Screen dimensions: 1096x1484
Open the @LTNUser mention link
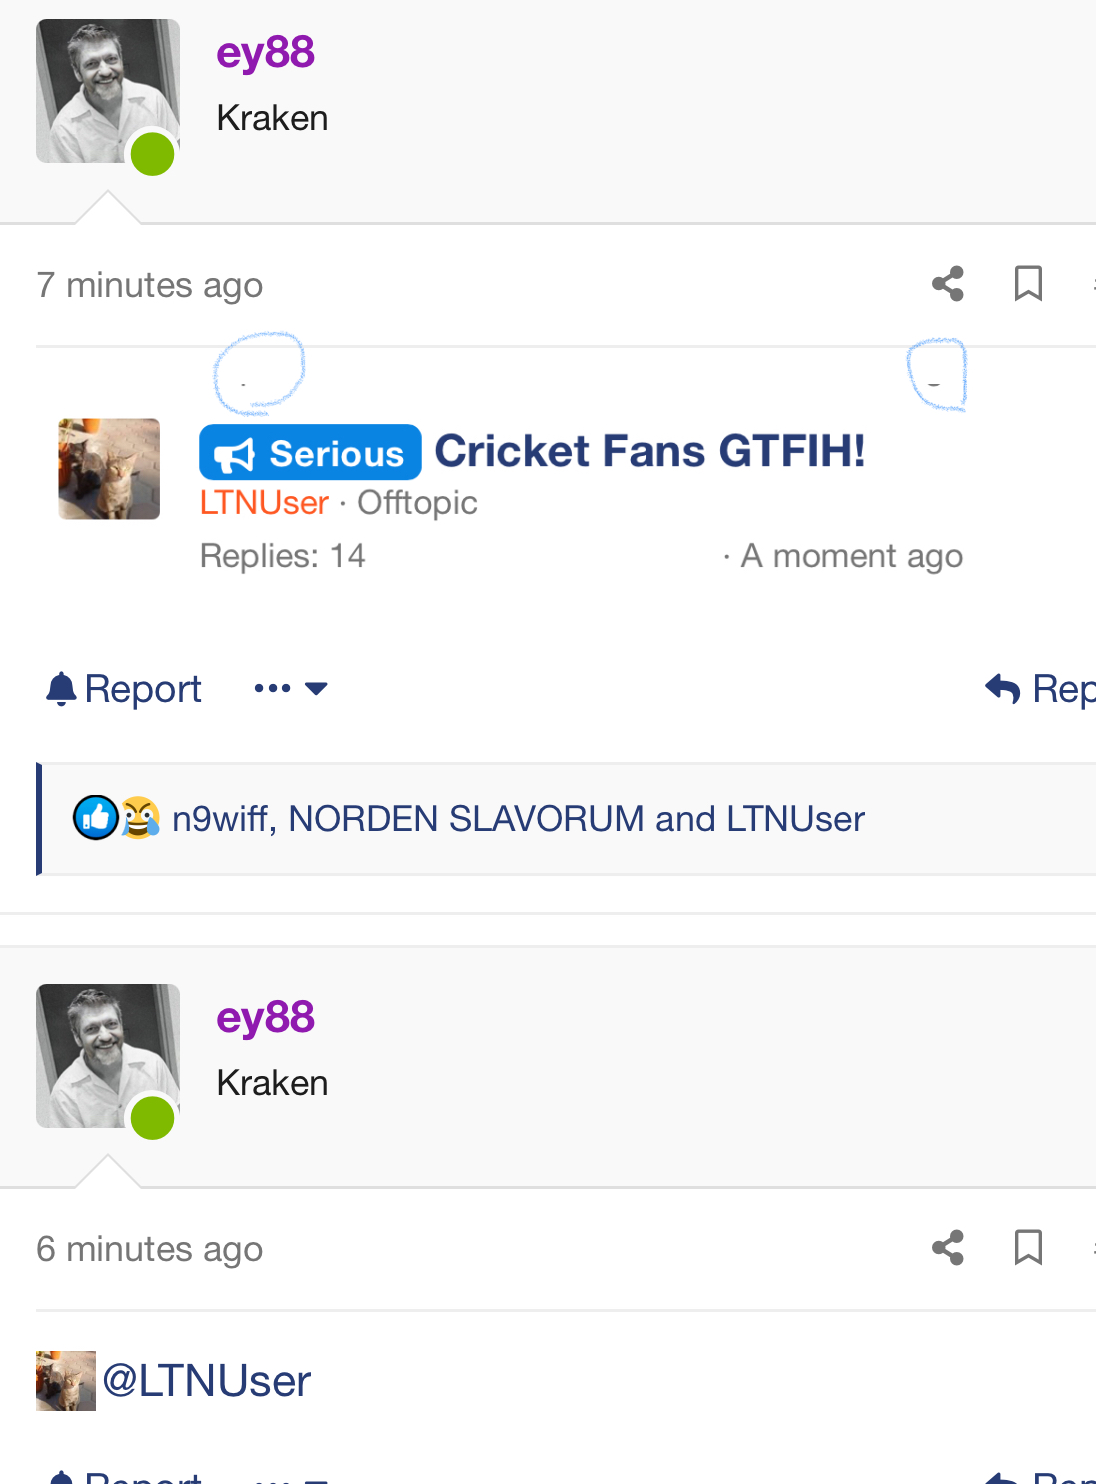pyautogui.click(x=207, y=1381)
